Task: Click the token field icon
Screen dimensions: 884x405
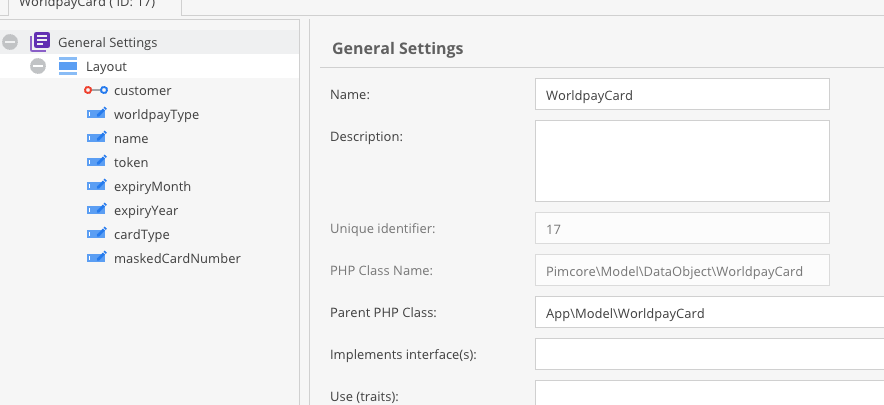Action: [x=96, y=162]
